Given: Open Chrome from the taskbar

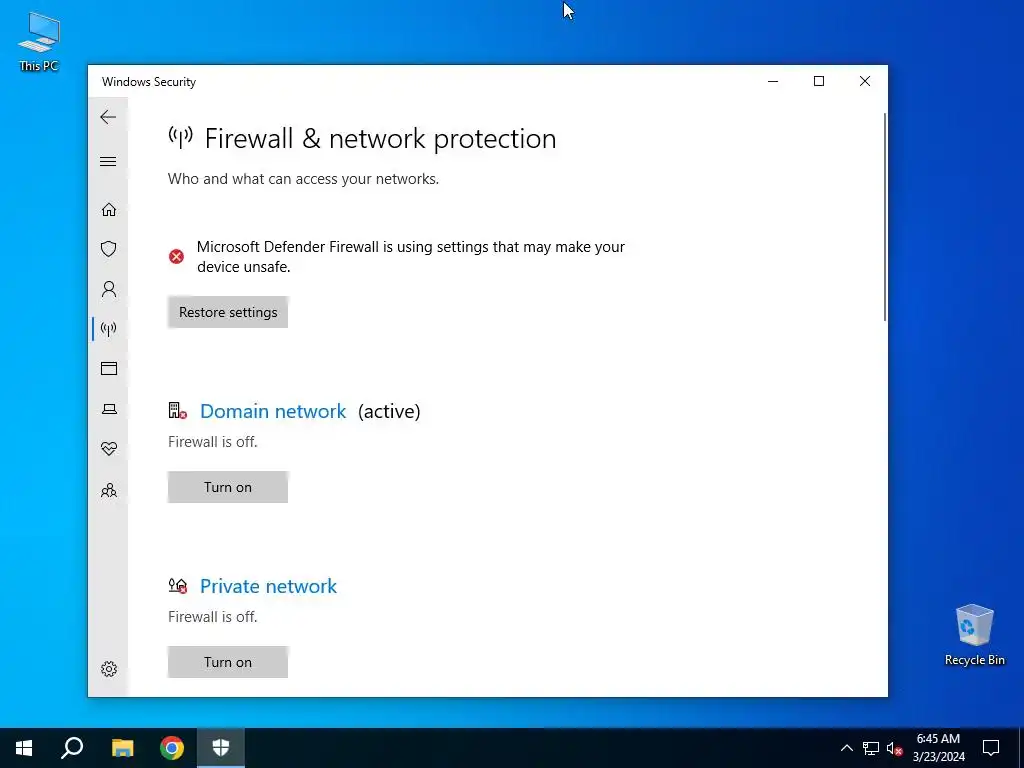Looking at the screenshot, I should (x=172, y=748).
